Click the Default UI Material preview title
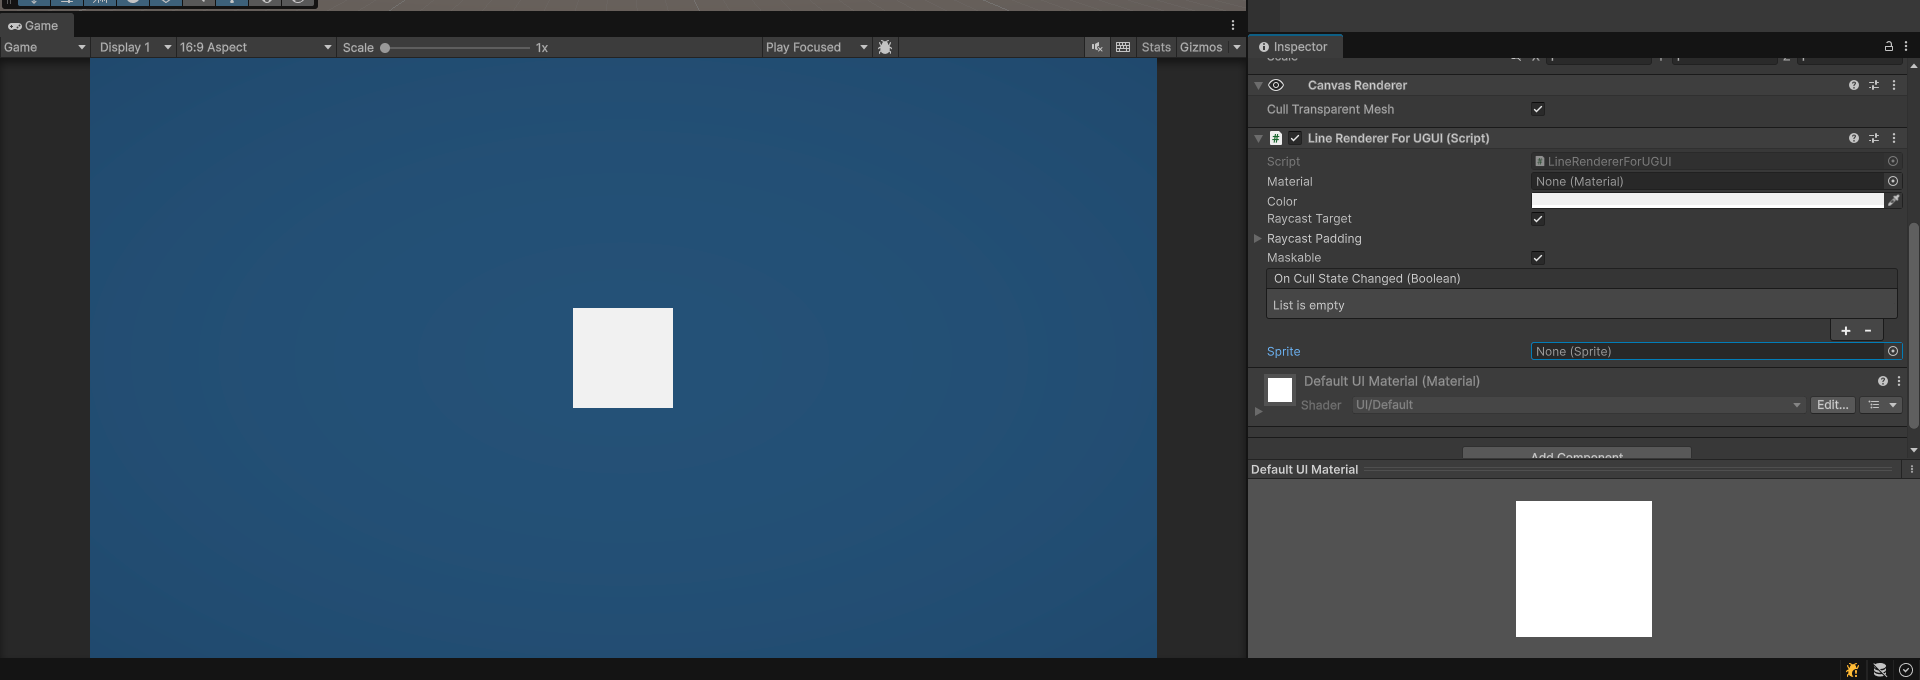The image size is (1920, 680). [x=1304, y=469]
